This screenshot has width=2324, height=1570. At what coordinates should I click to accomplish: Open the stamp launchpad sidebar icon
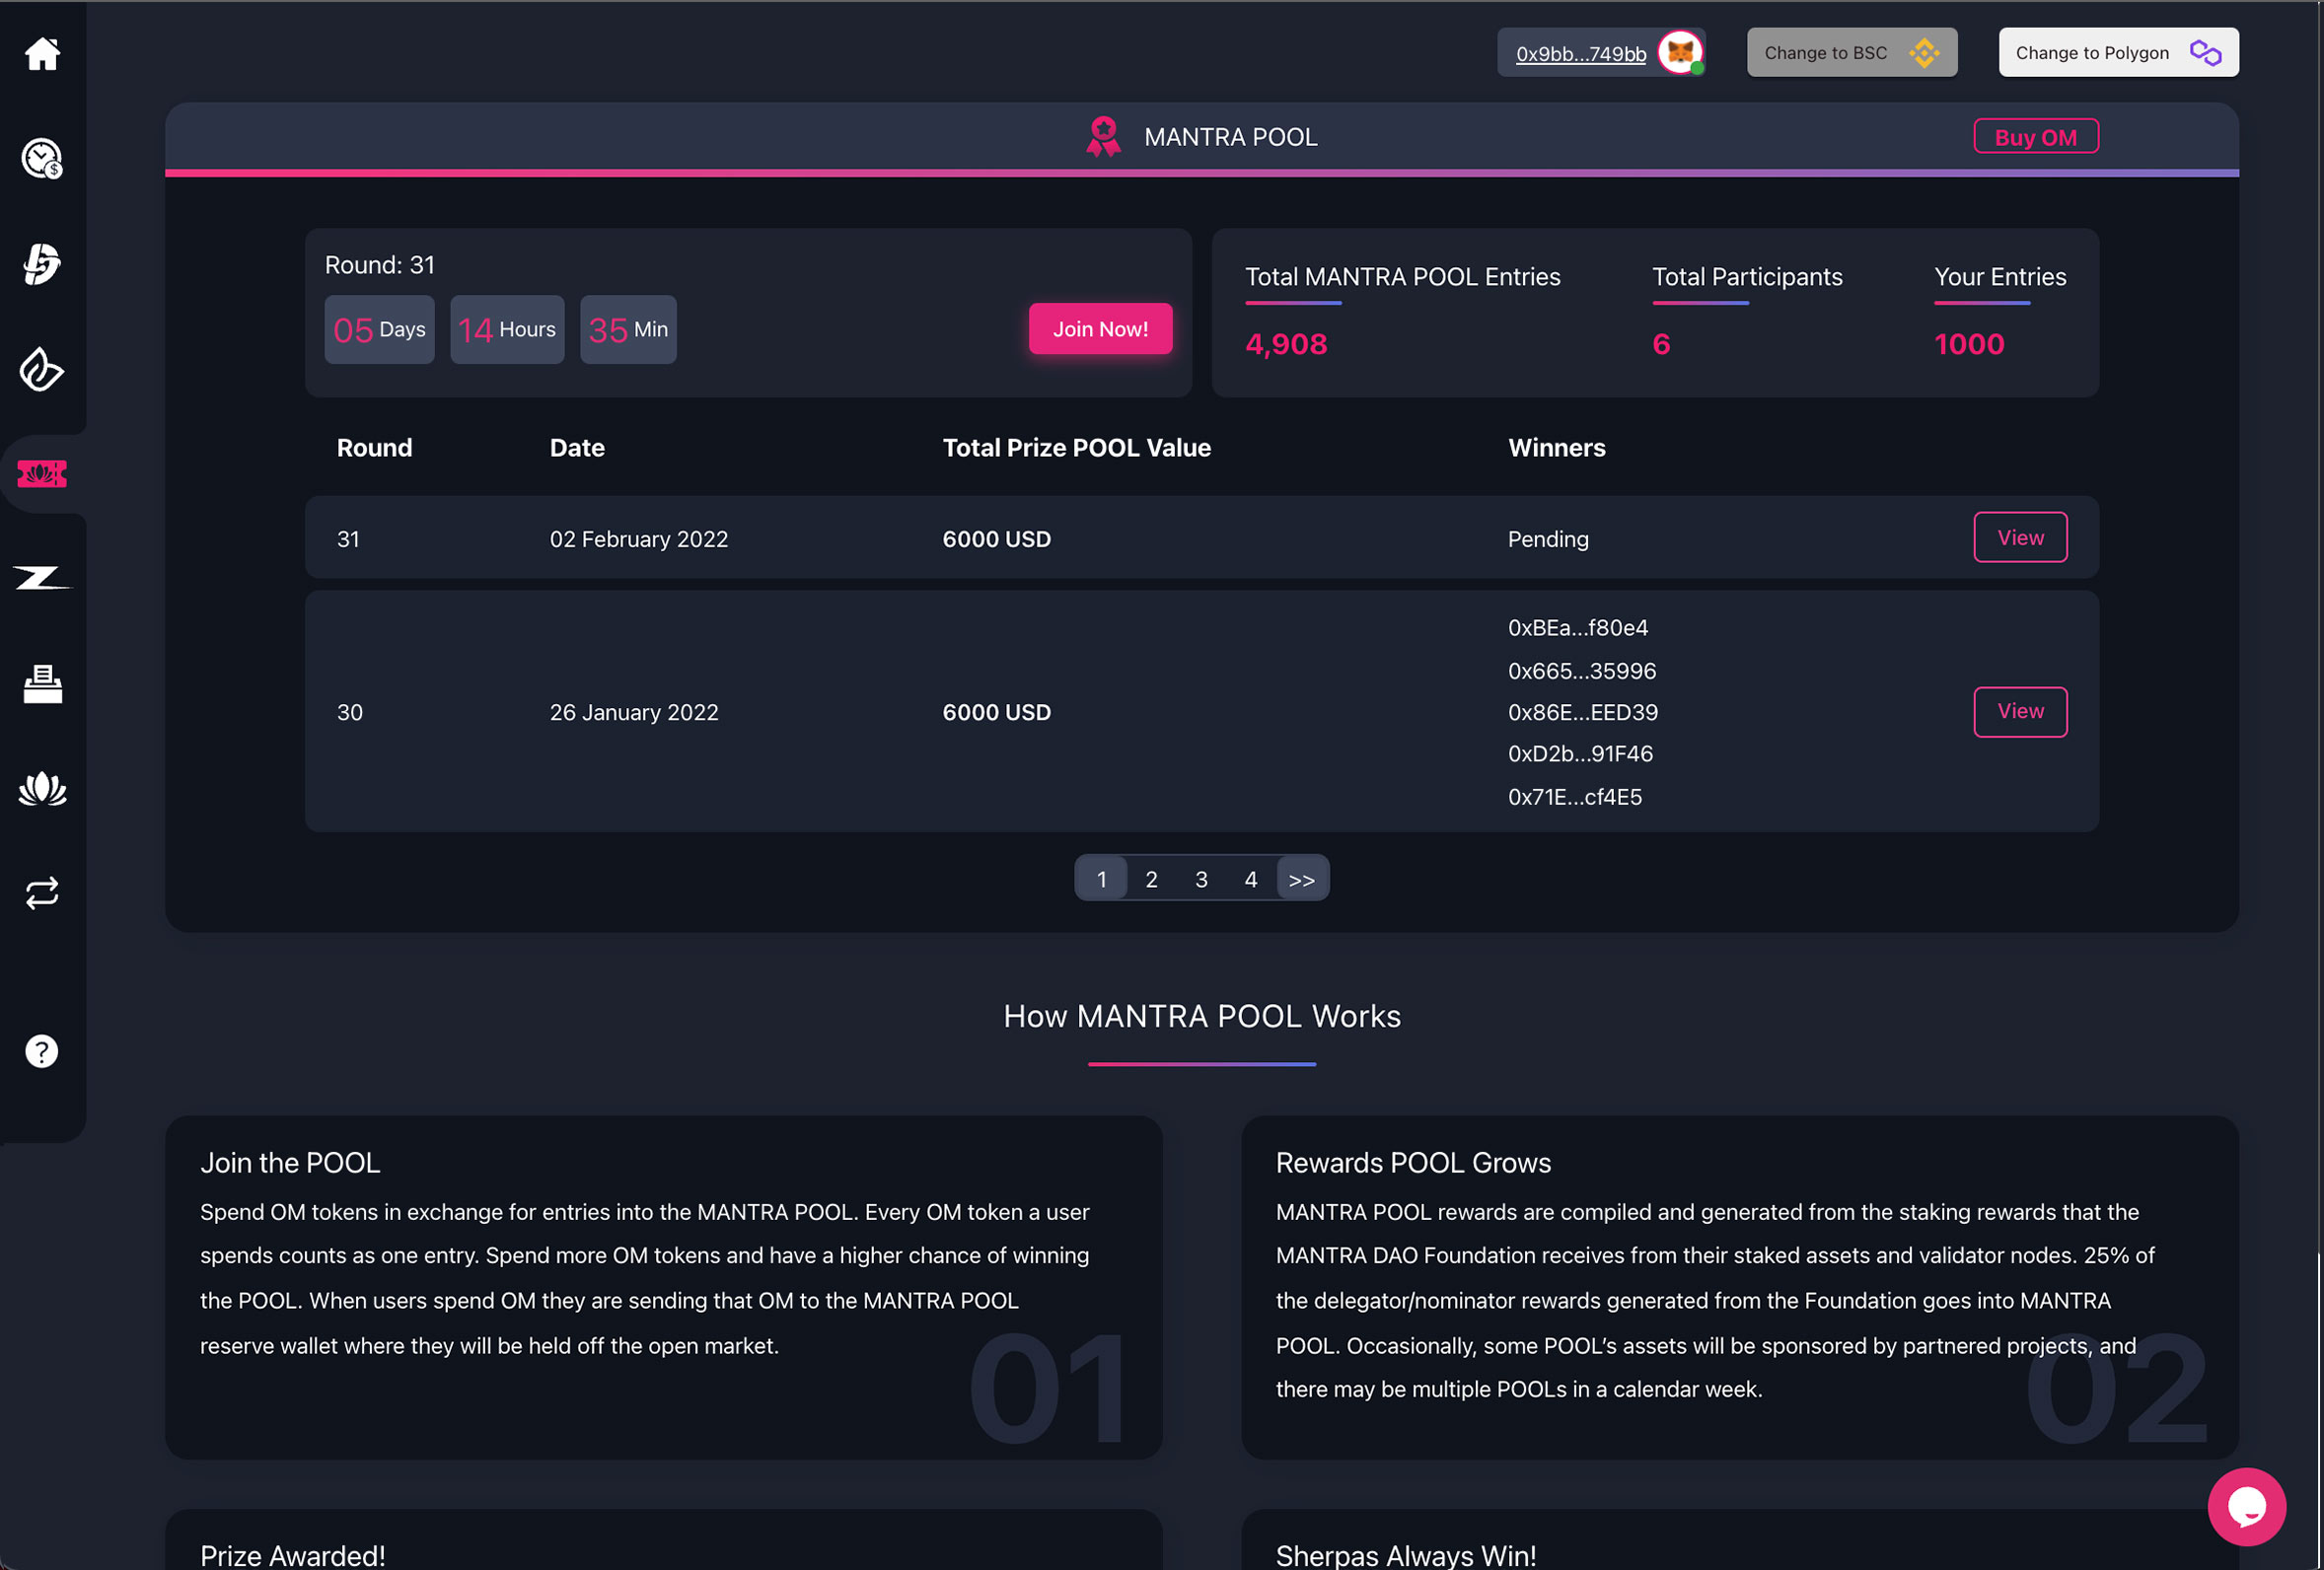coord(42,684)
